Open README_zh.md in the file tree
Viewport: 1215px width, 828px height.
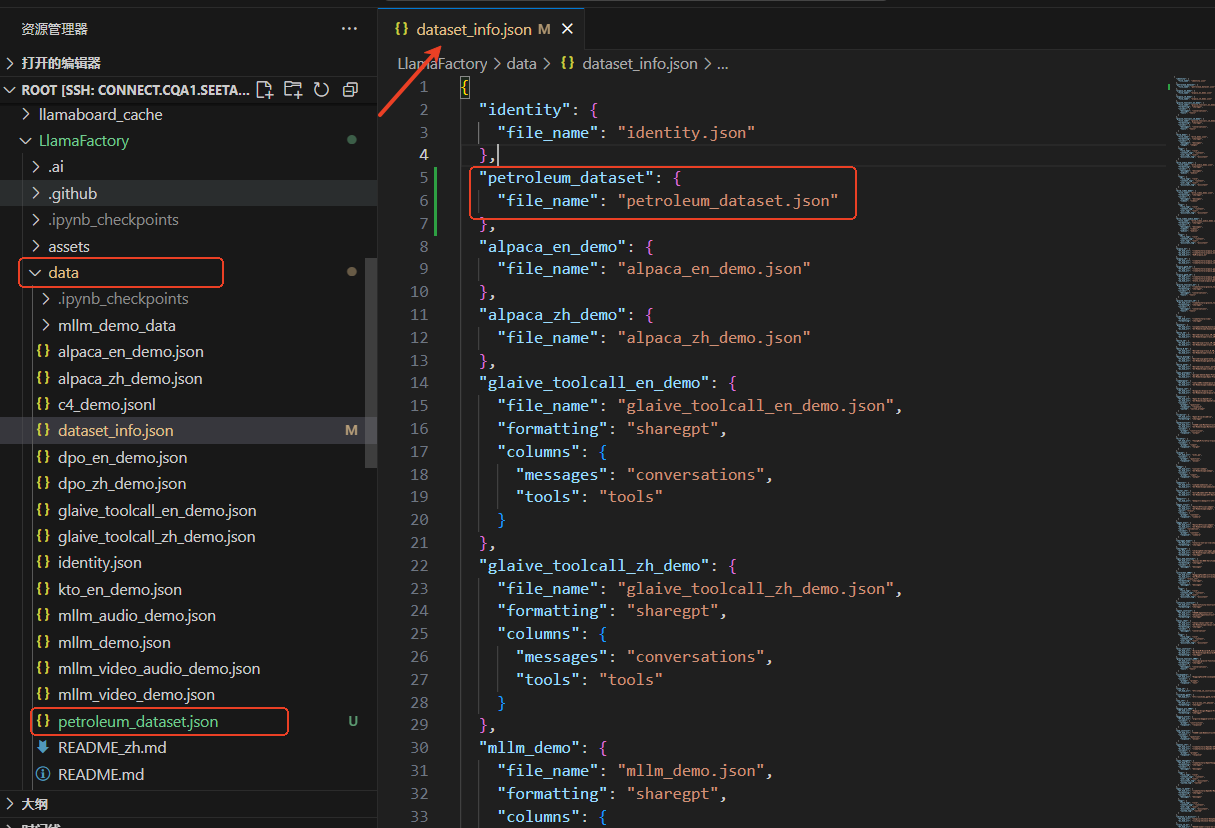pyautogui.click(x=112, y=748)
